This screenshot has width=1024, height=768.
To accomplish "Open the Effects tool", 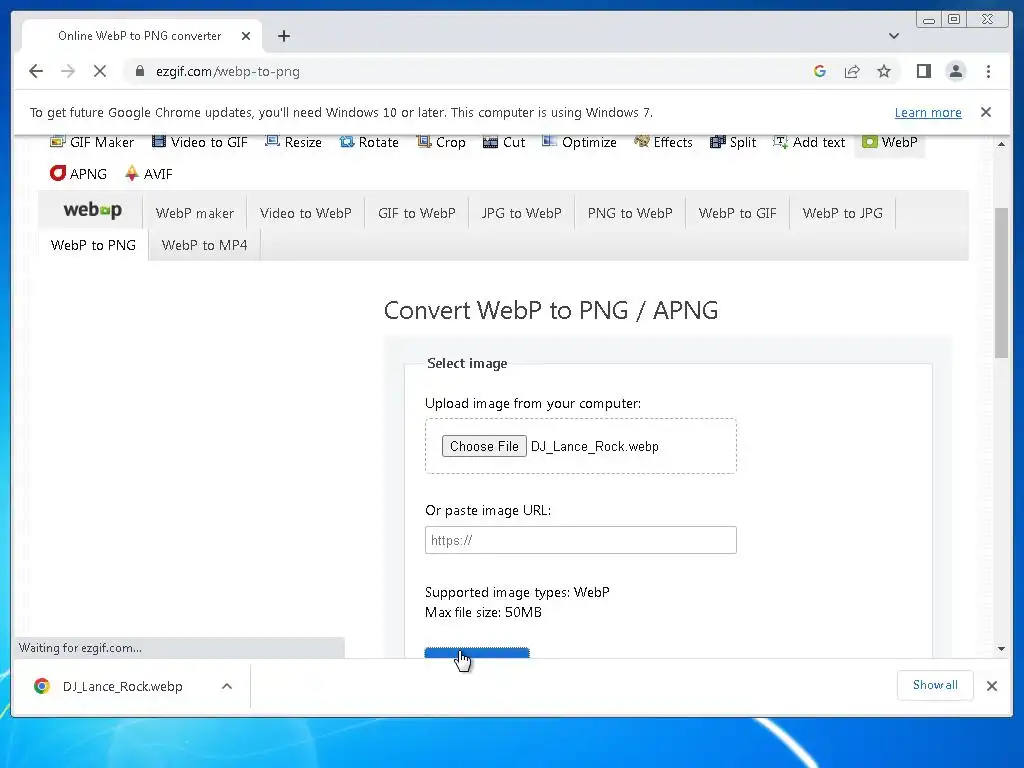I will point(663,142).
